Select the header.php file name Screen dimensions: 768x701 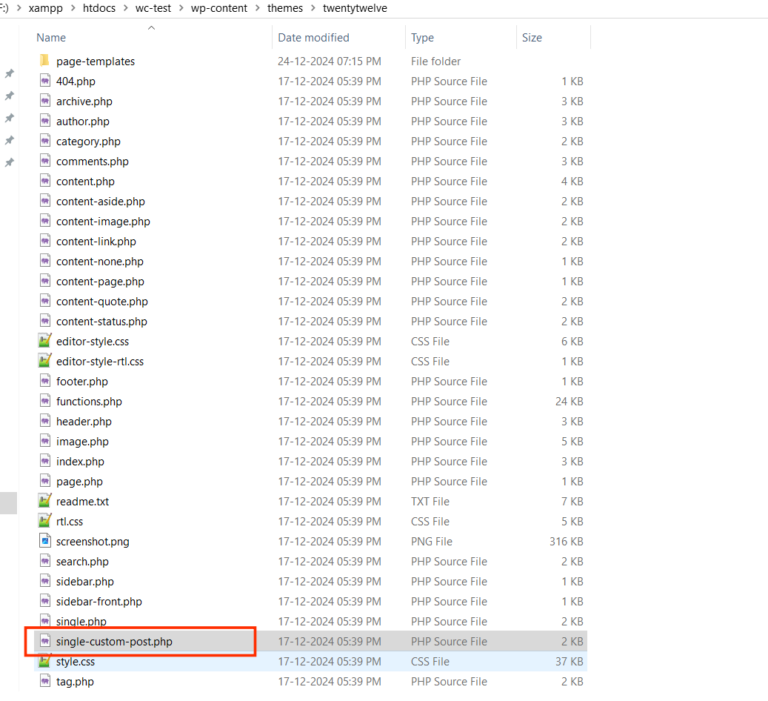point(84,421)
